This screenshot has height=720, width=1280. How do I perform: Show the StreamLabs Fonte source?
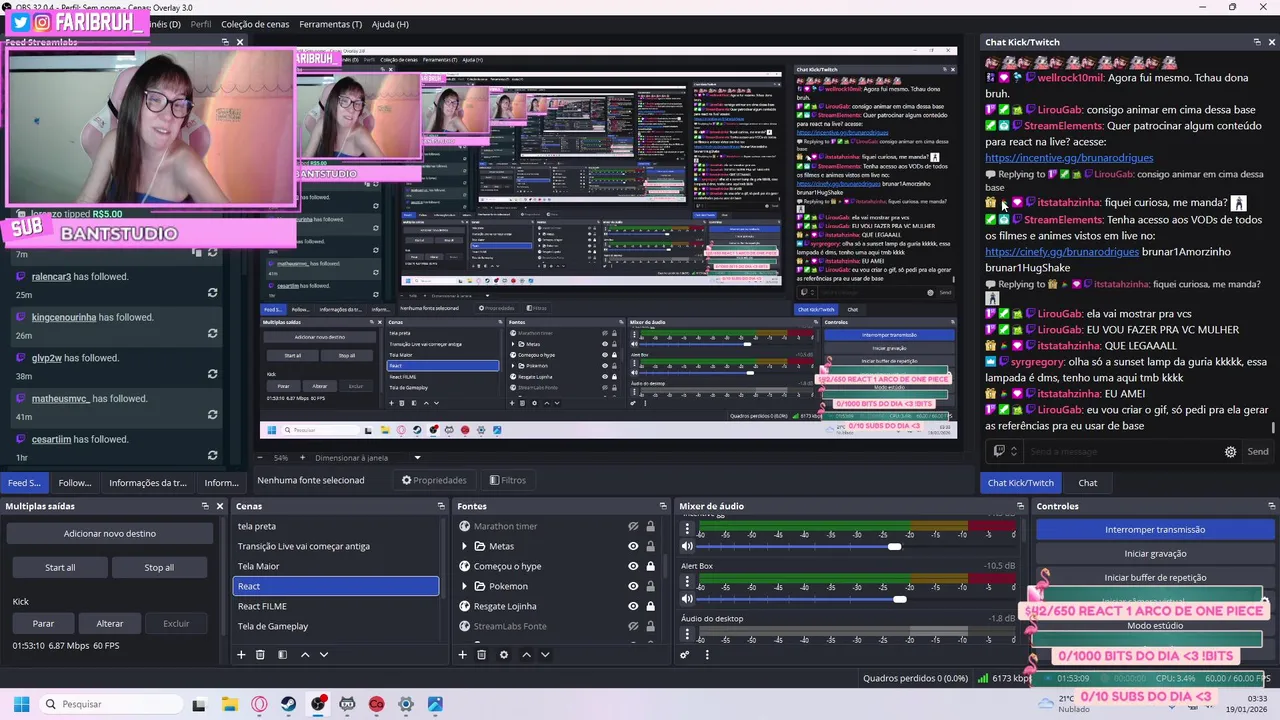coord(633,626)
